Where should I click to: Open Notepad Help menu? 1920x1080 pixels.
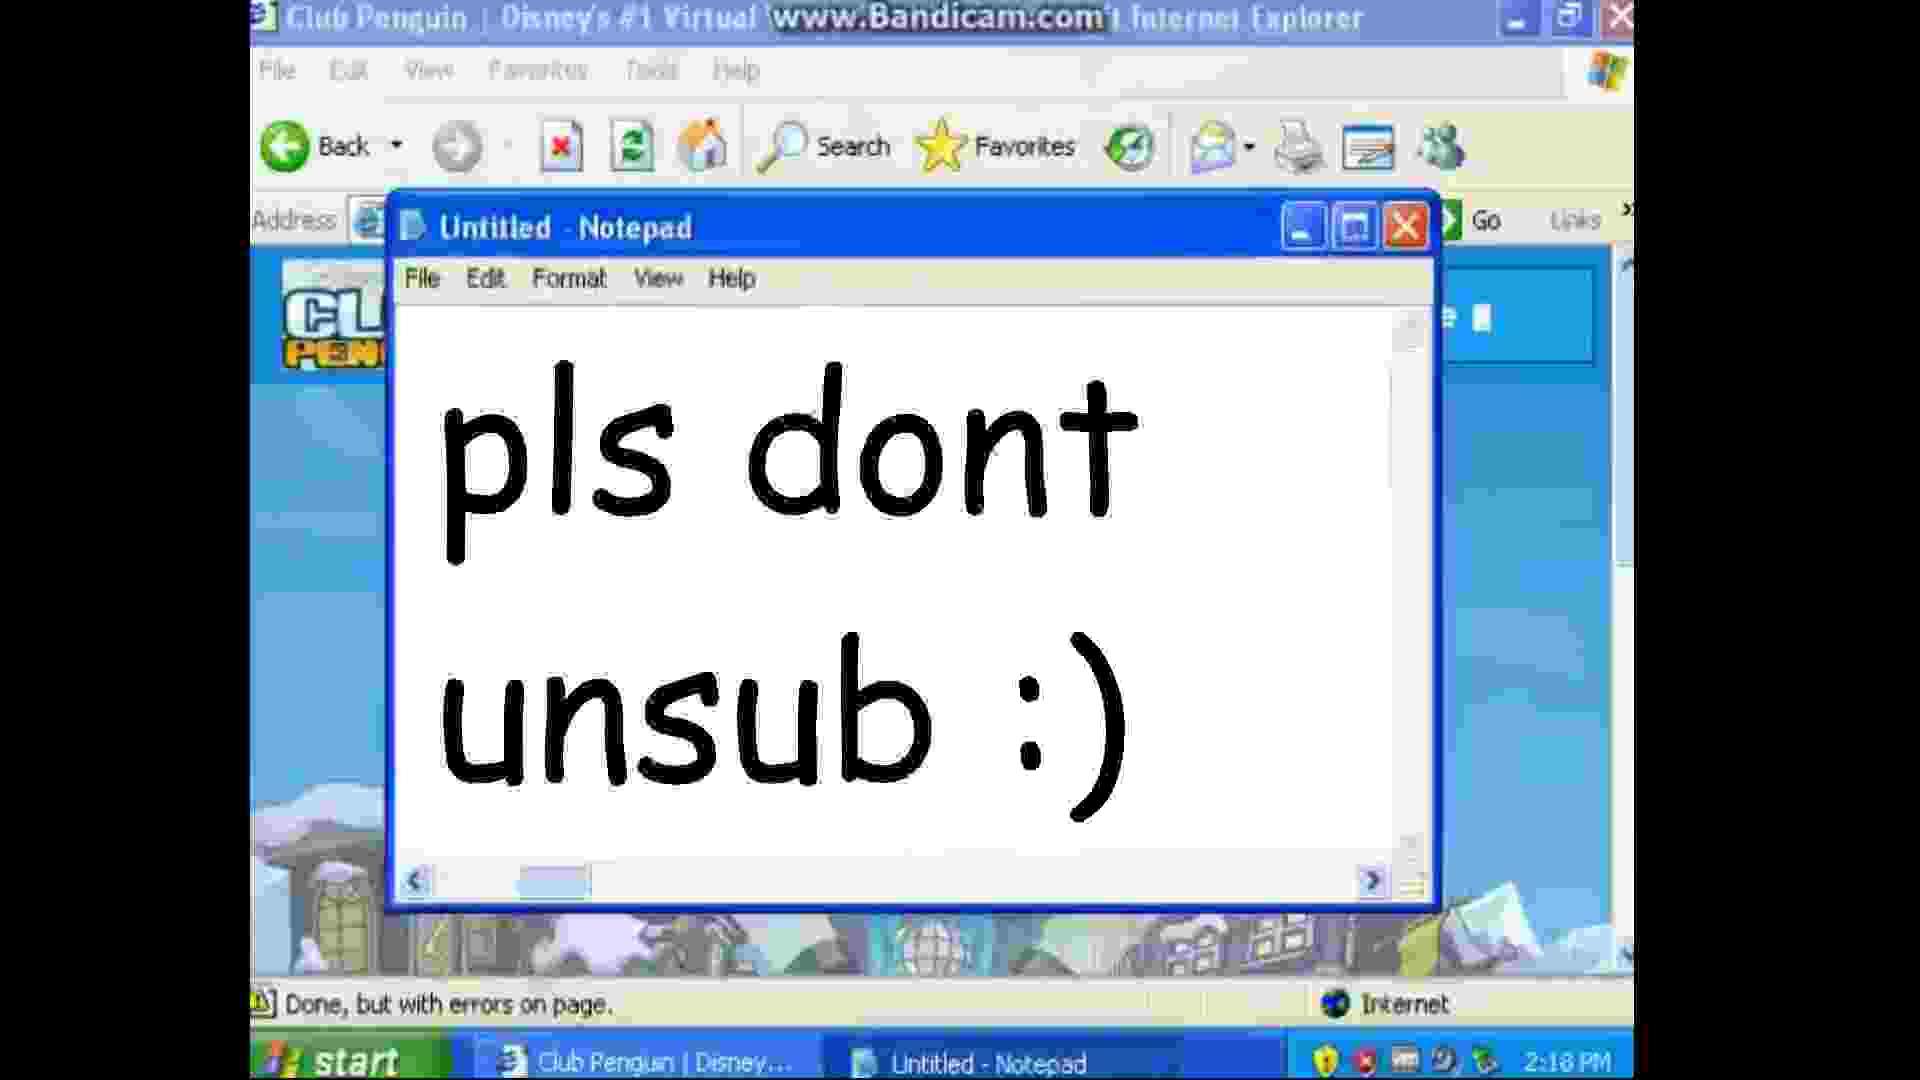731,278
